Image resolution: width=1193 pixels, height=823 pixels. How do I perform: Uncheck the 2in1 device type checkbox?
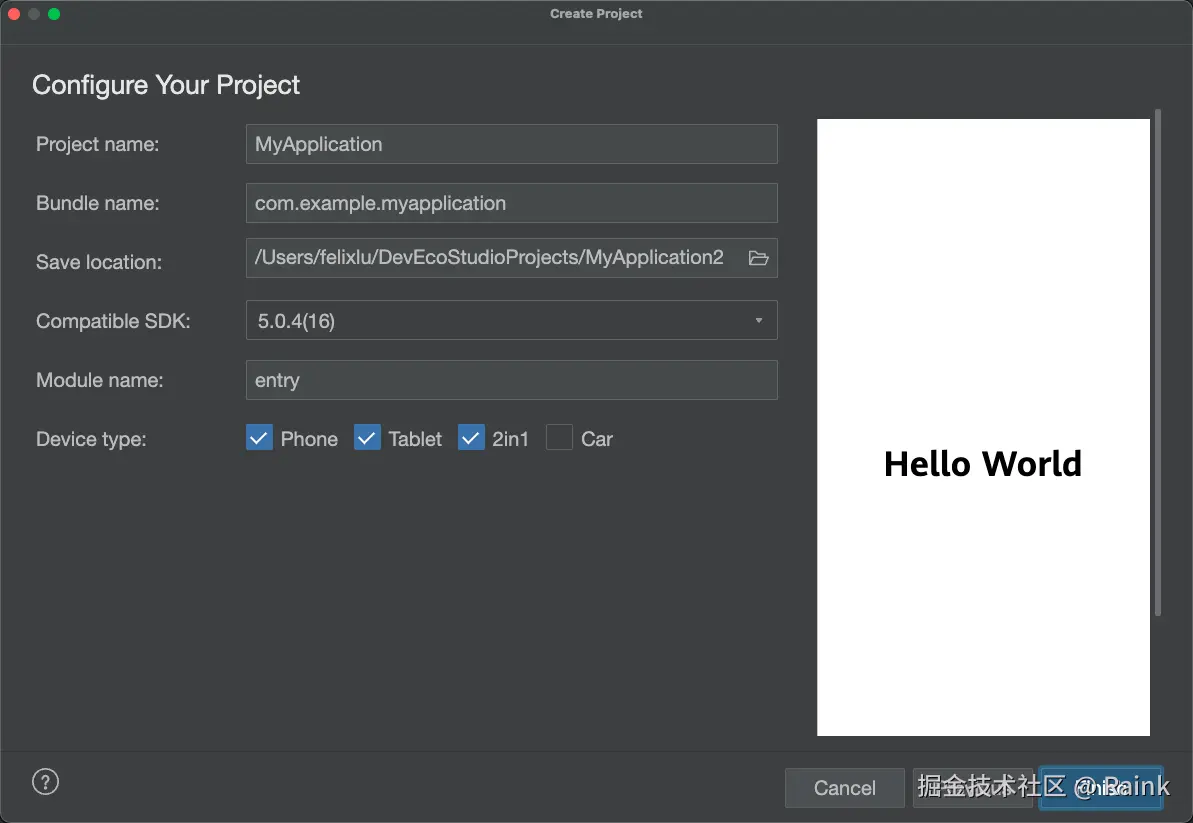(x=471, y=438)
